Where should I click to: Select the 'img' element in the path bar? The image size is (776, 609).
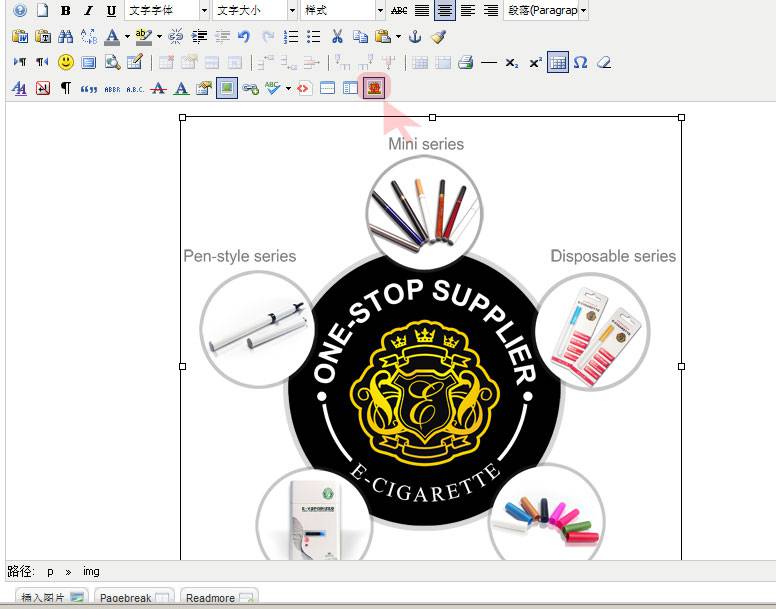[91, 572]
